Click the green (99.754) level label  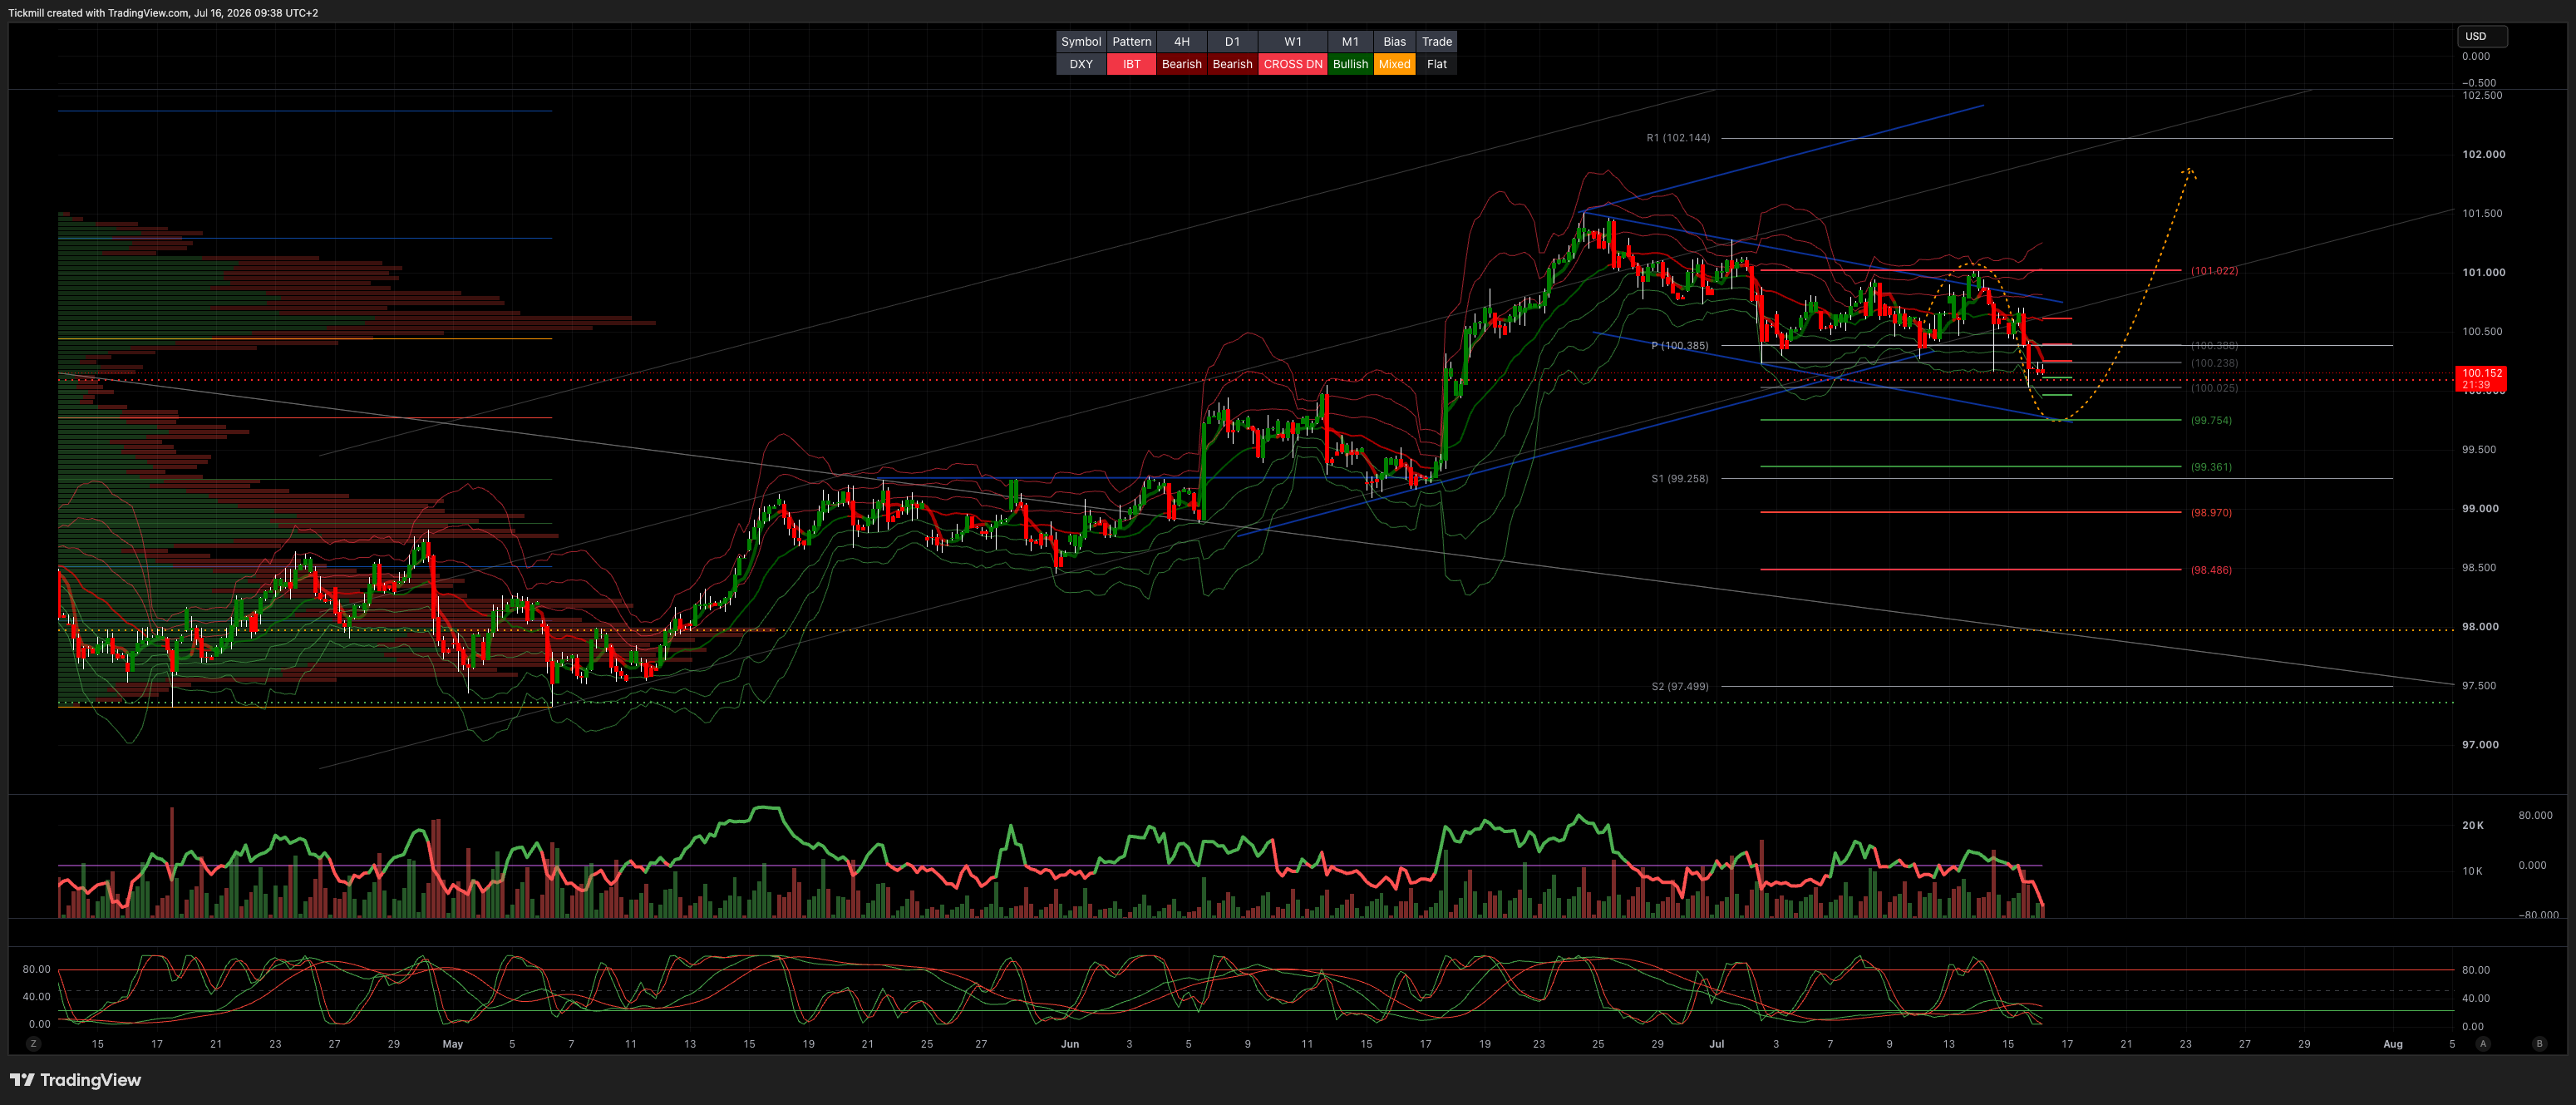(2210, 421)
